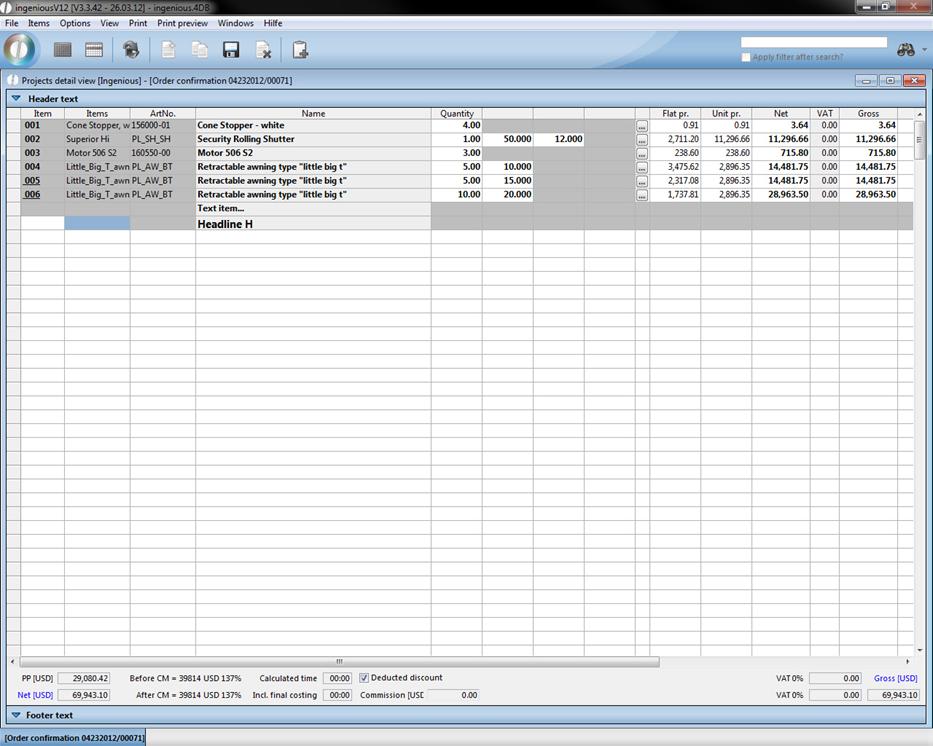This screenshot has height=746, width=933.
Task: Click the copy documents toolbar icon
Action: [200, 50]
